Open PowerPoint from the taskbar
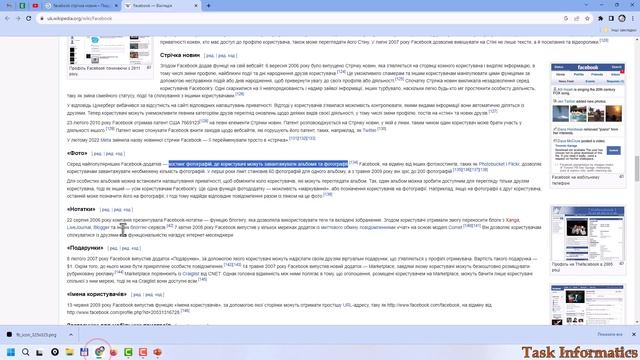This screenshot has height=360, width=640. point(158,352)
